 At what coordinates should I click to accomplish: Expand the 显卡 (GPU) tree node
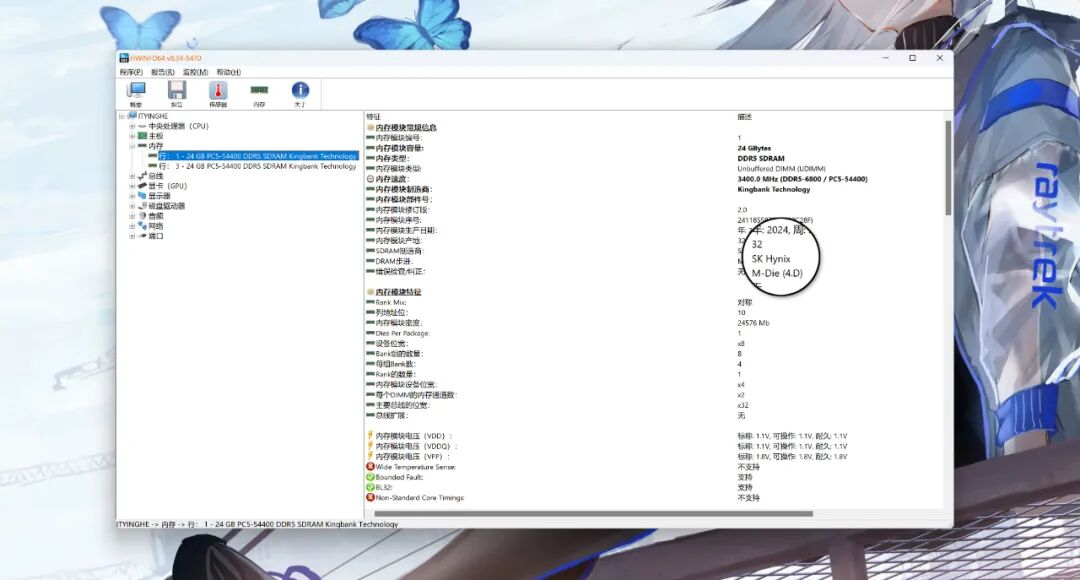tap(132, 186)
